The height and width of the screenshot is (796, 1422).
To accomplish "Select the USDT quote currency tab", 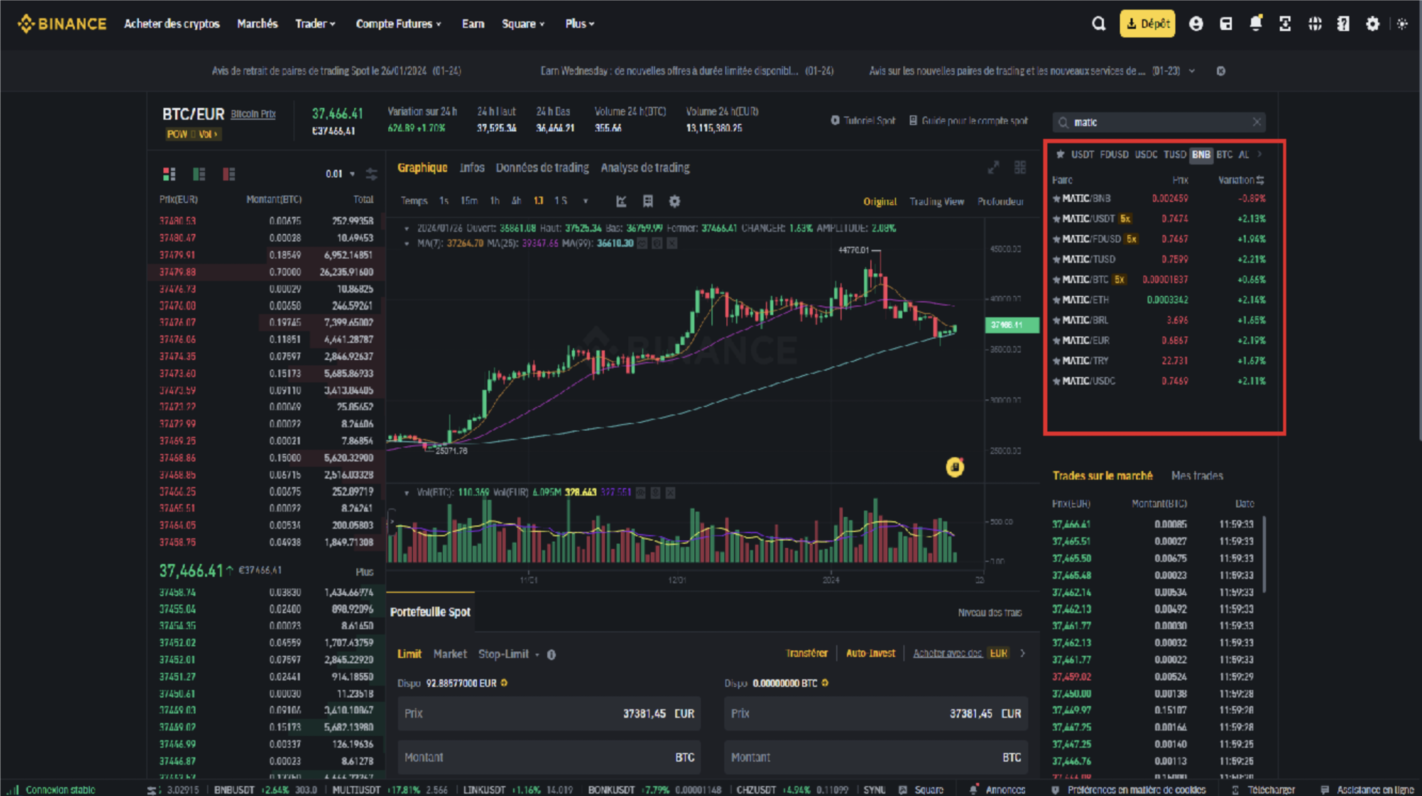I will point(1083,155).
